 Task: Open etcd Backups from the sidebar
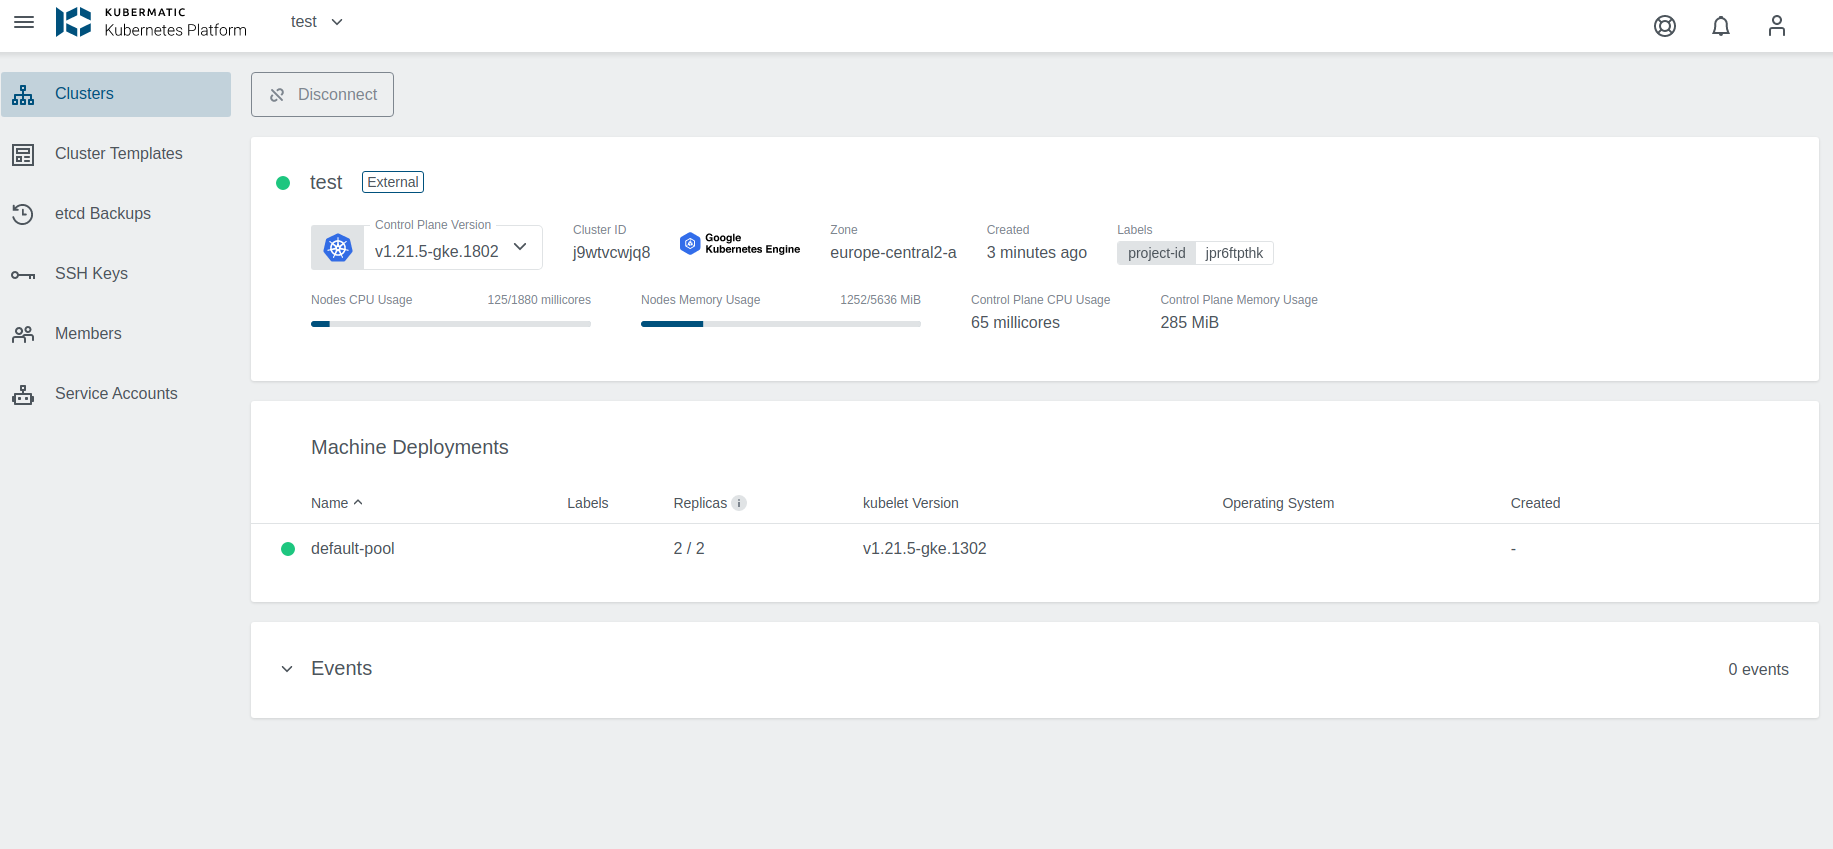pos(103,214)
